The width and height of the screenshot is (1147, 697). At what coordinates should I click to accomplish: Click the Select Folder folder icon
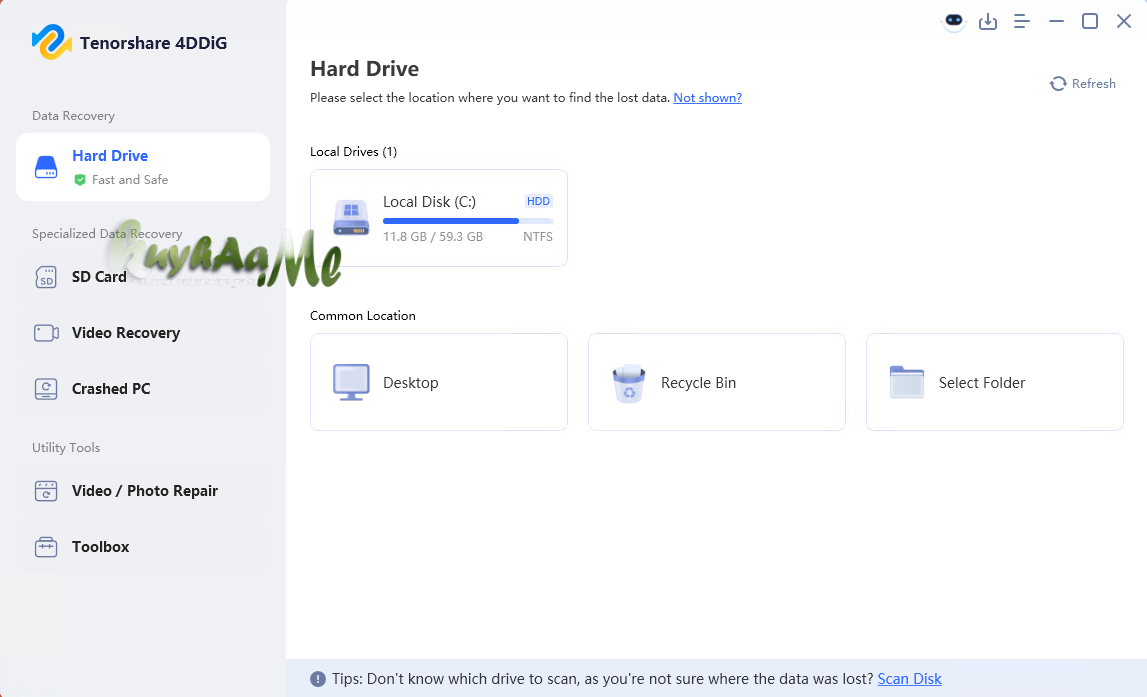pos(907,382)
